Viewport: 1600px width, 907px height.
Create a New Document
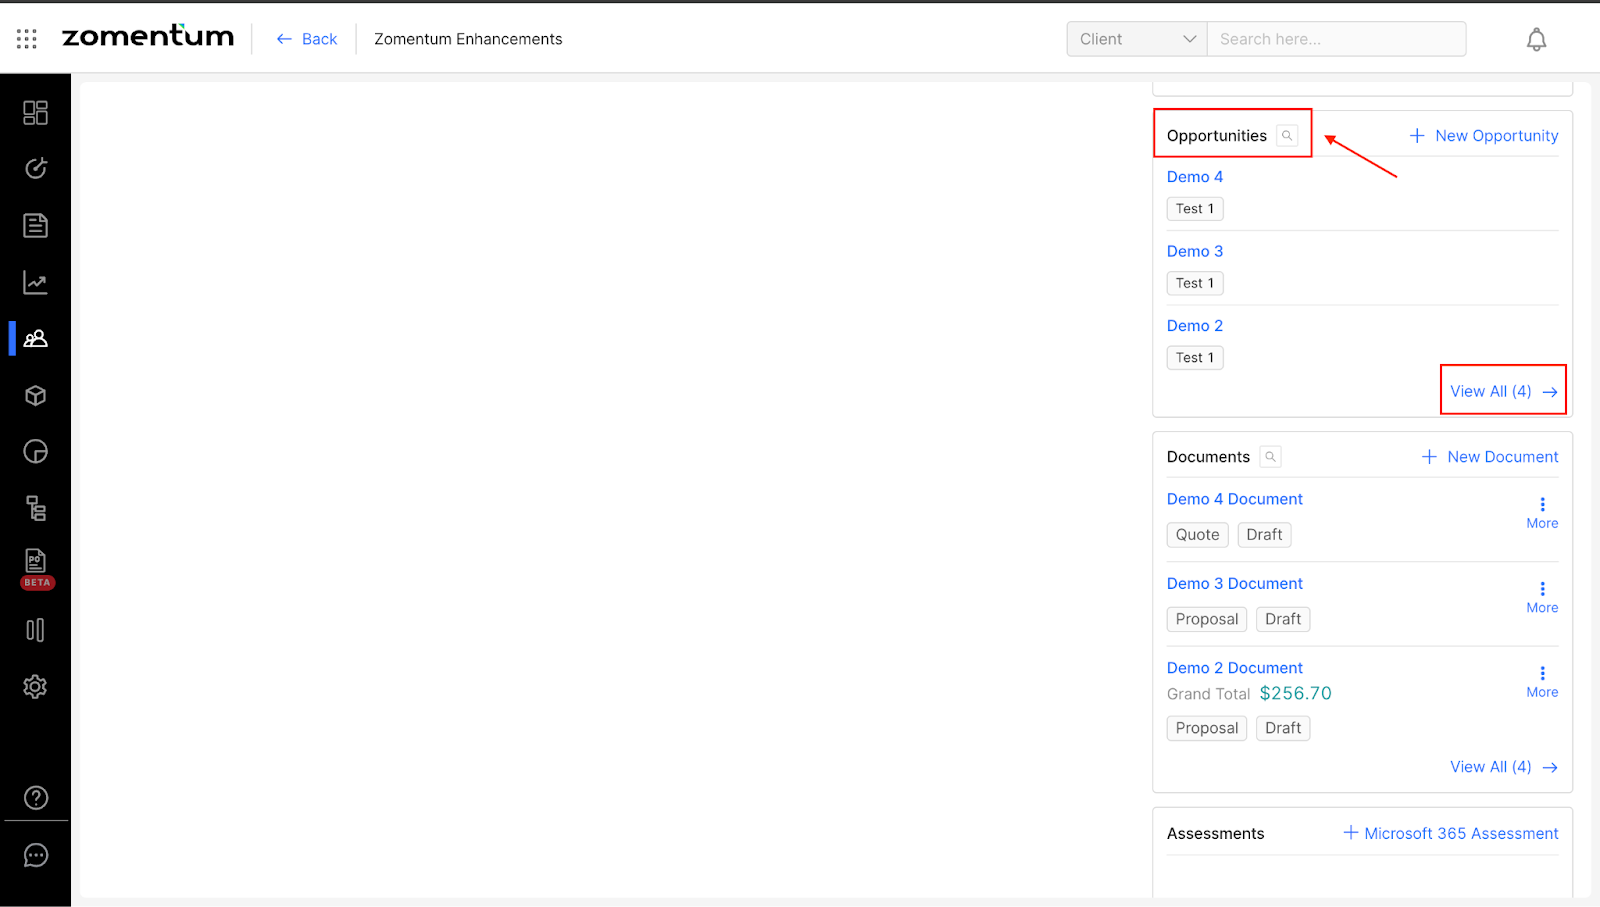point(1490,457)
